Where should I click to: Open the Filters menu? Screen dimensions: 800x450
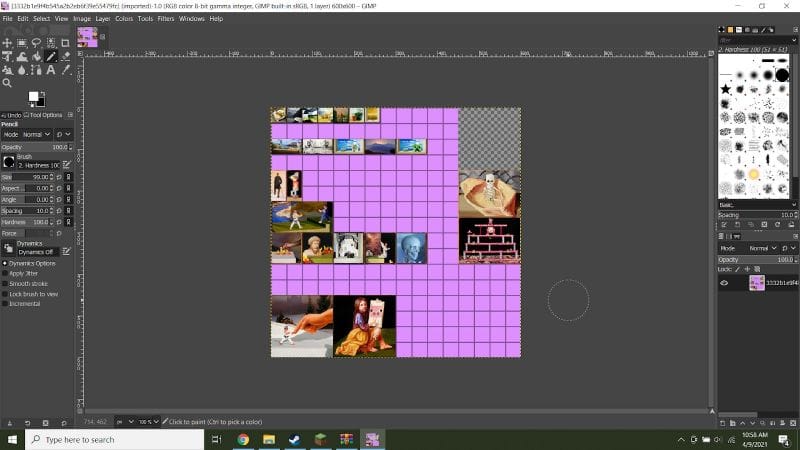click(x=165, y=18)
